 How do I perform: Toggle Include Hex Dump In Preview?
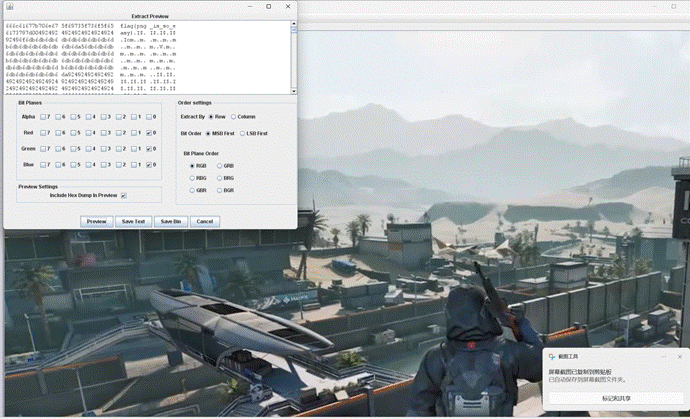[124, 196]
